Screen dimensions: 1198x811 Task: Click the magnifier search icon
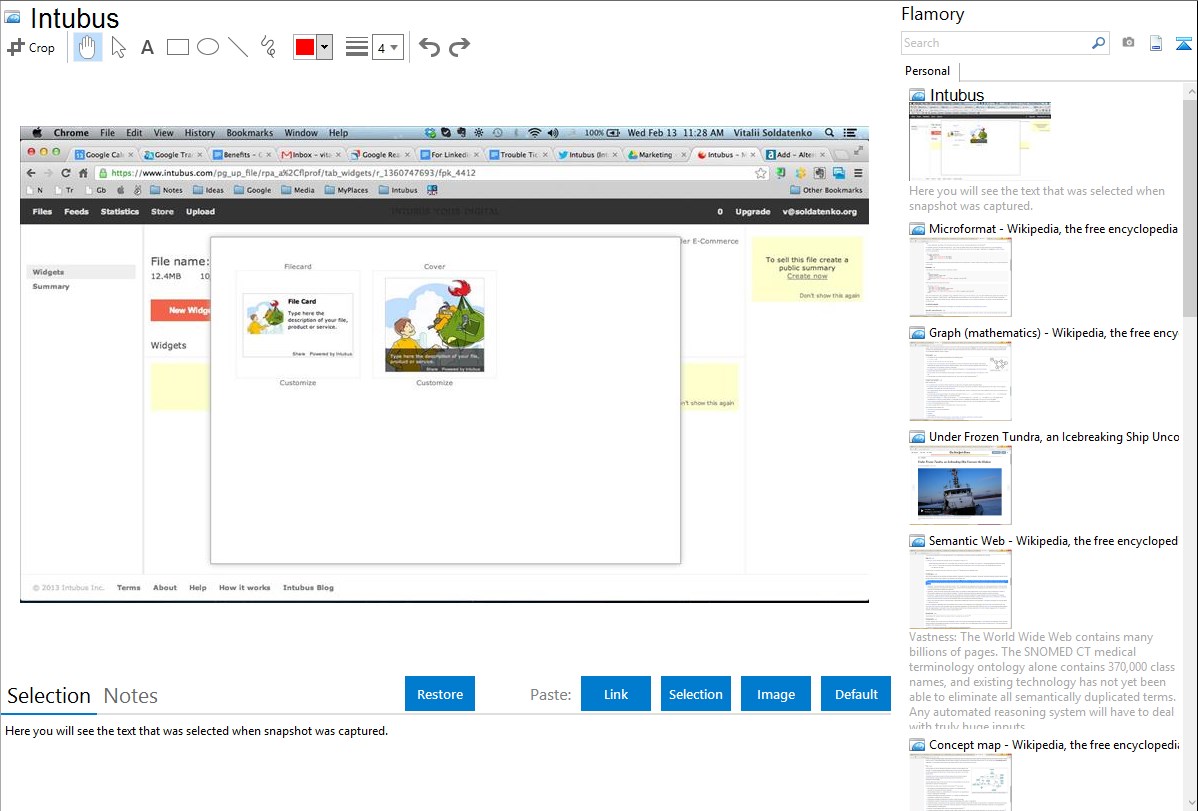coord(1098,43)
